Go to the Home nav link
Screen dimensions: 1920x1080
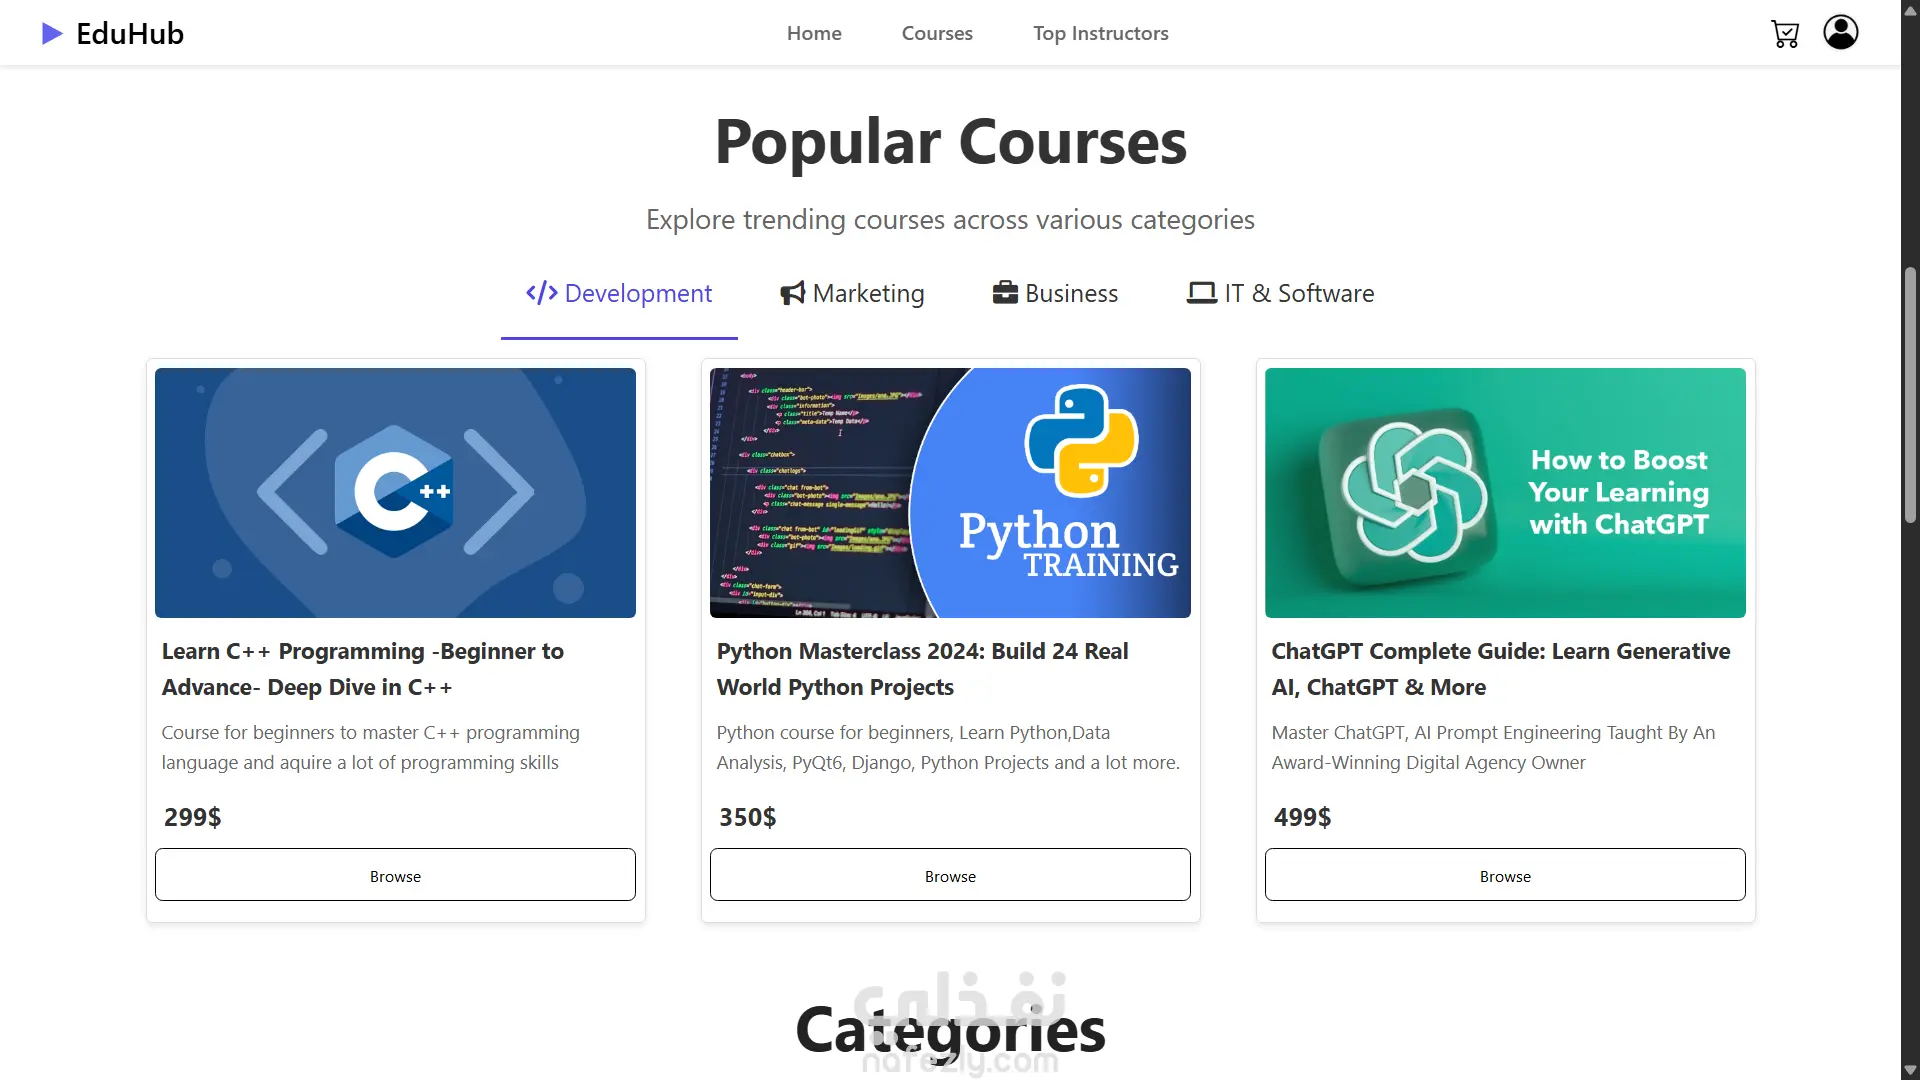(x=814, y=33)
